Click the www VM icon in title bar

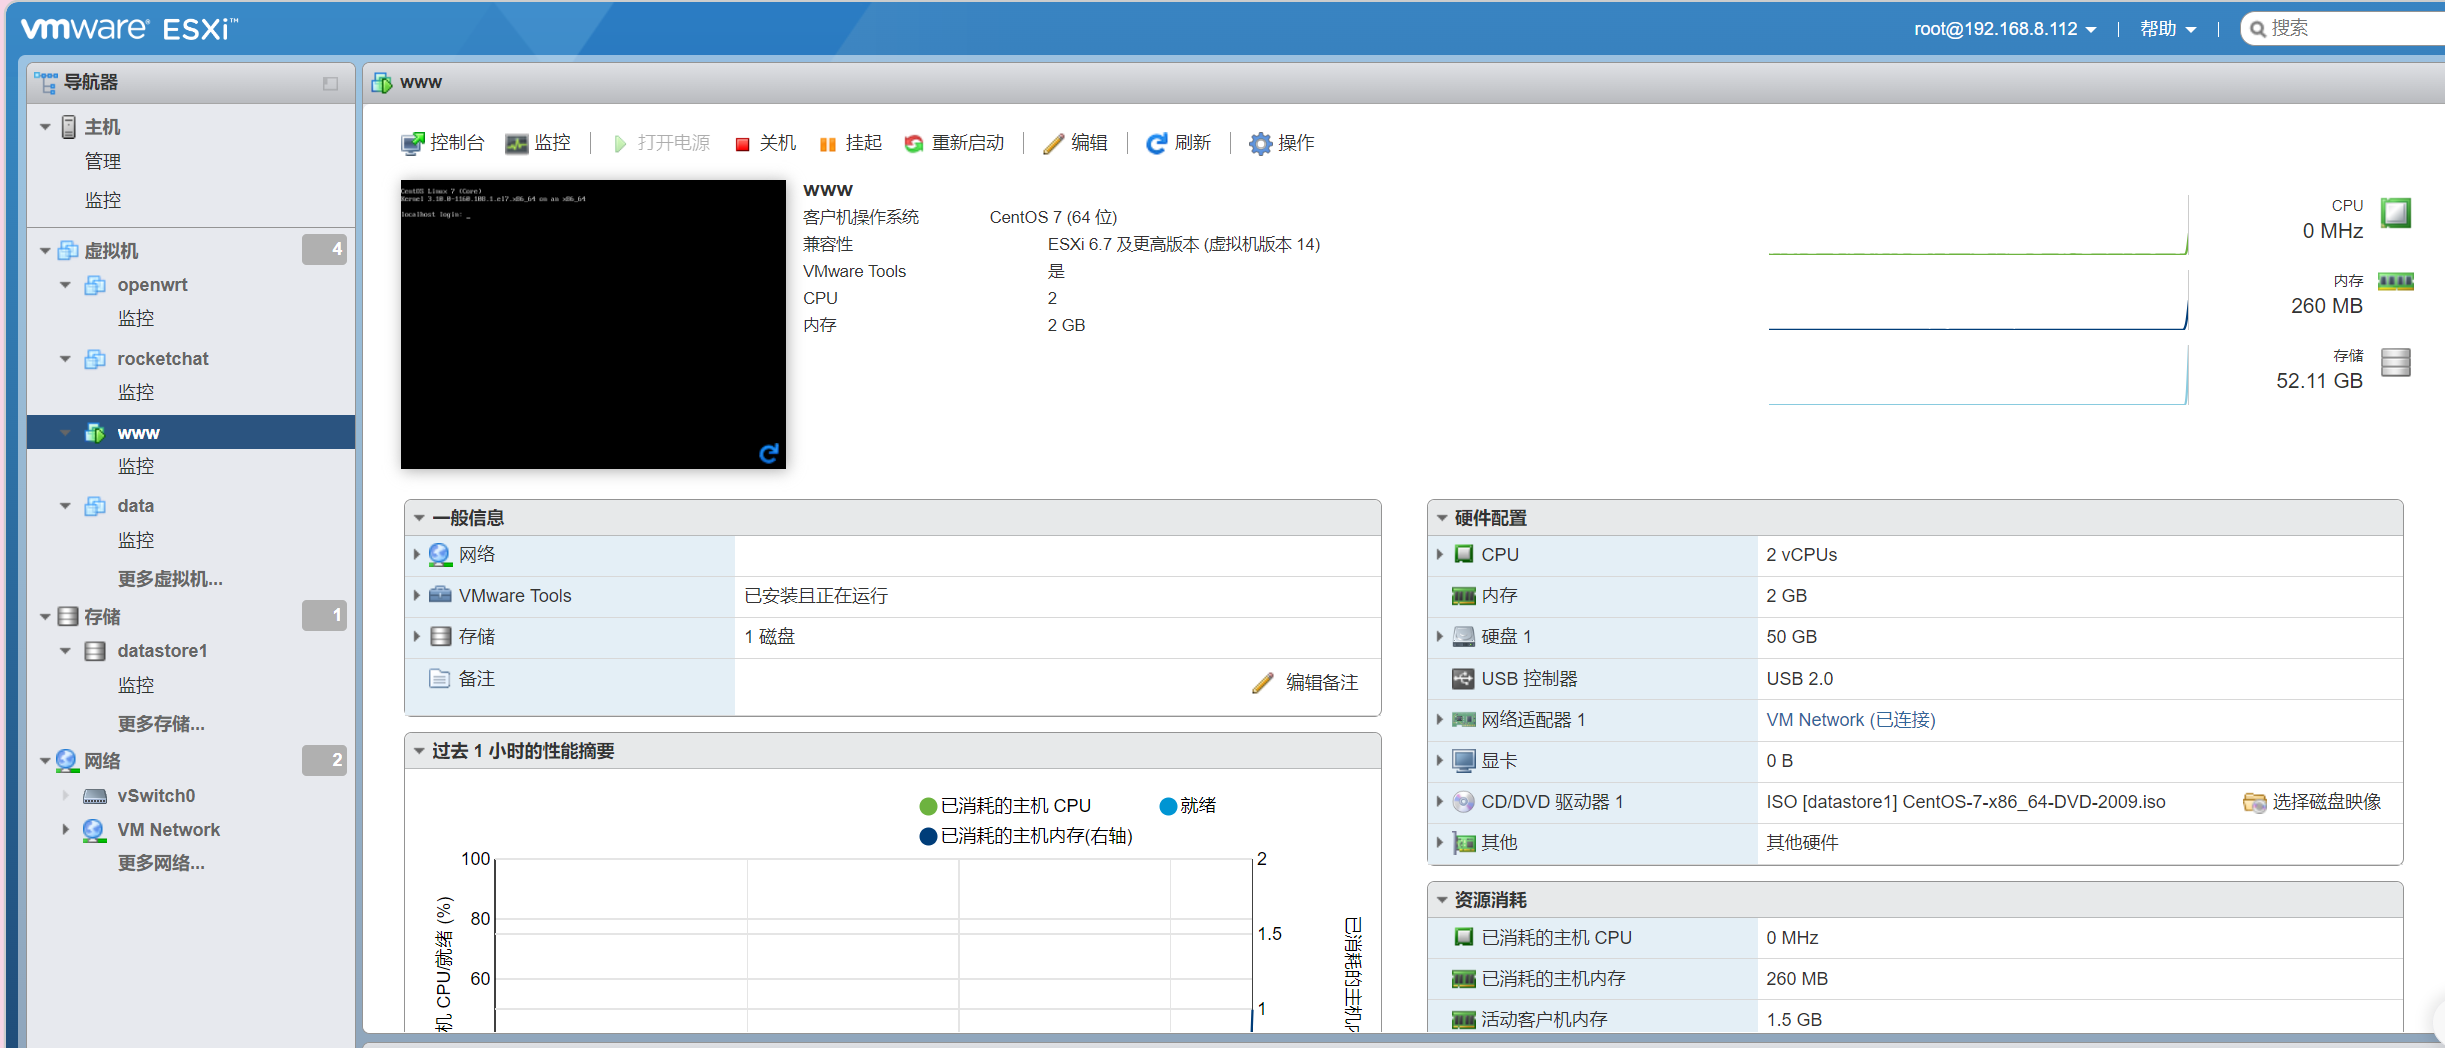point(381,83)
